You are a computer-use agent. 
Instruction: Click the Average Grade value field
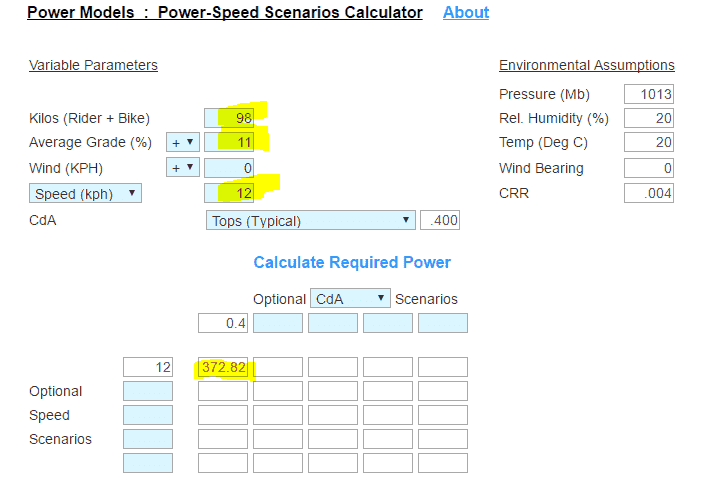228,142
